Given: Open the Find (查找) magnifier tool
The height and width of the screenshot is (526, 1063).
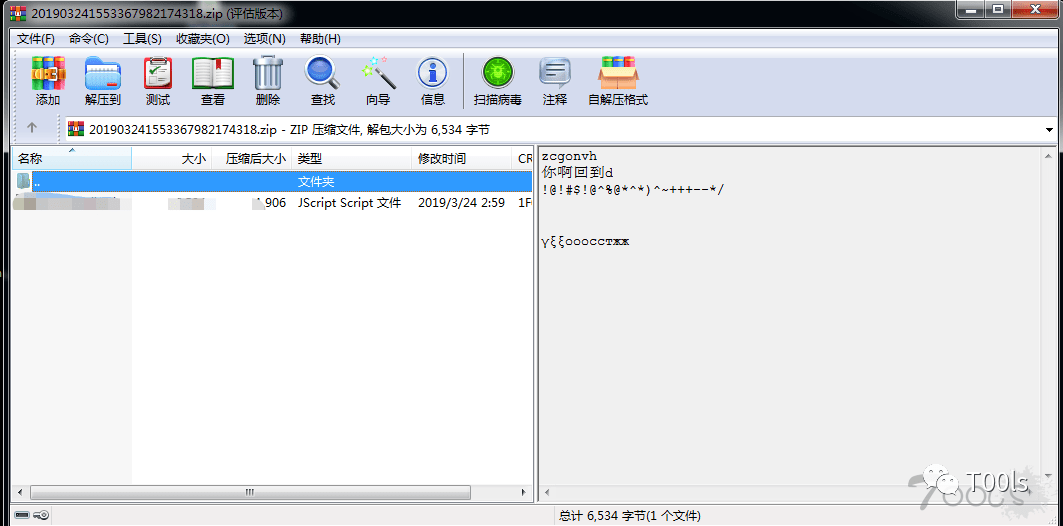Looking at the screenshot, I should [323, 81].
